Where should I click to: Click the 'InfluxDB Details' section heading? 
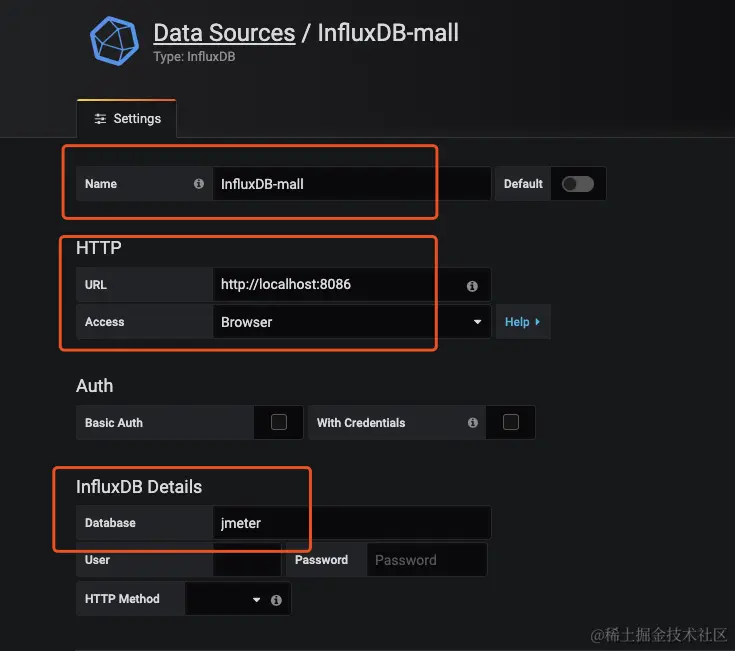point(139,486)
